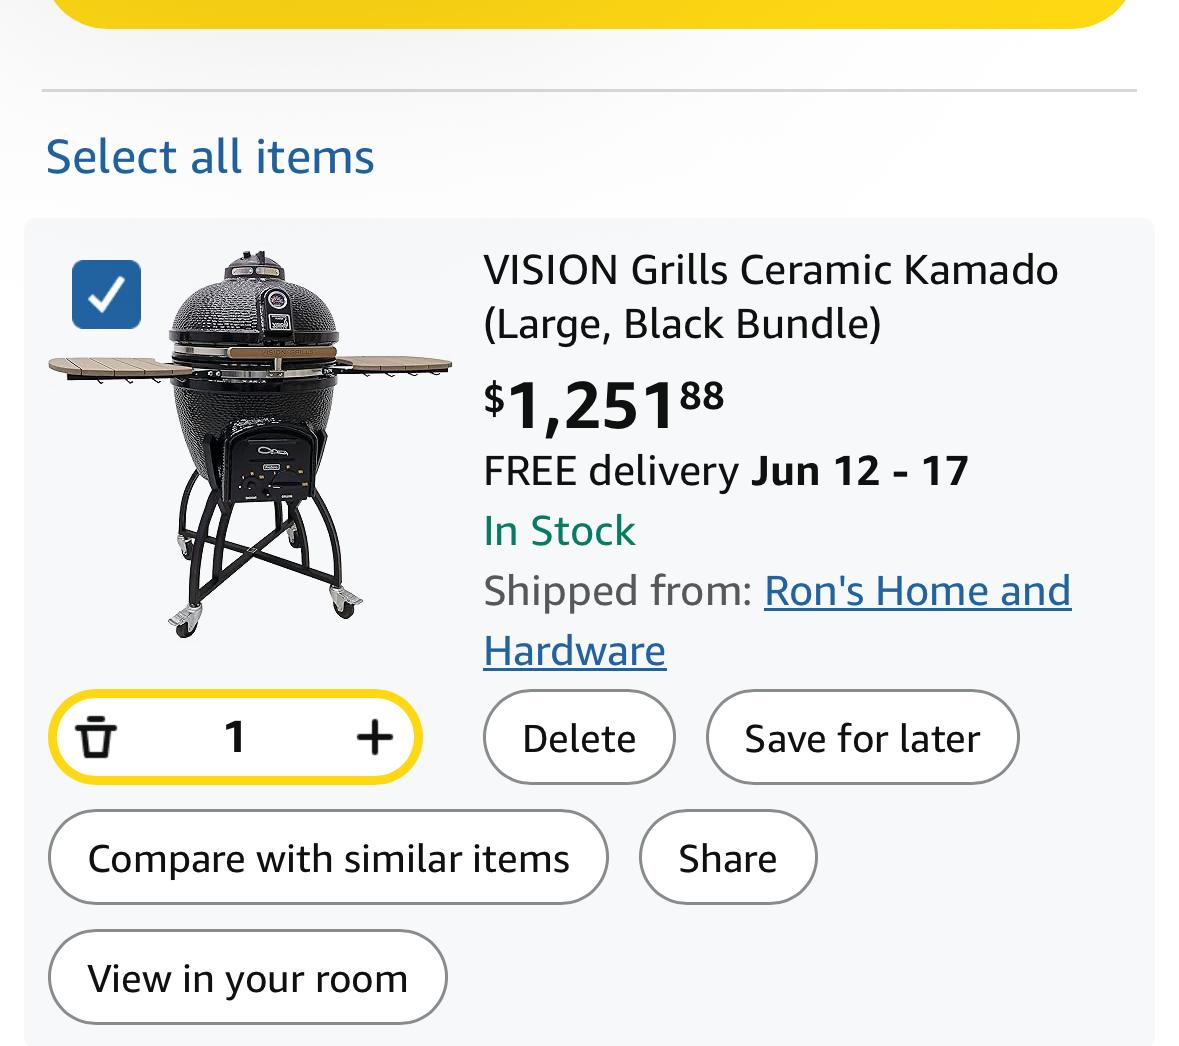This screenshot has height=1046, width=1179.
Task: Click the Shipped from label
Action: (618, 591)
